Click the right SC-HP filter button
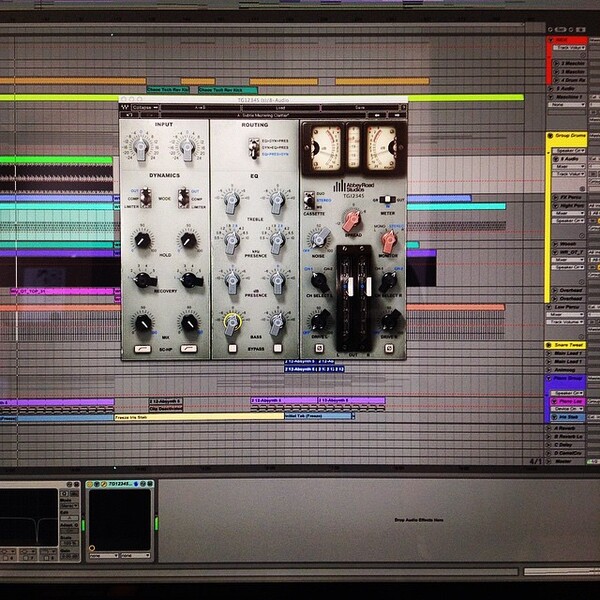Screen dimensions: 600x600 click(x=189, y=349)
